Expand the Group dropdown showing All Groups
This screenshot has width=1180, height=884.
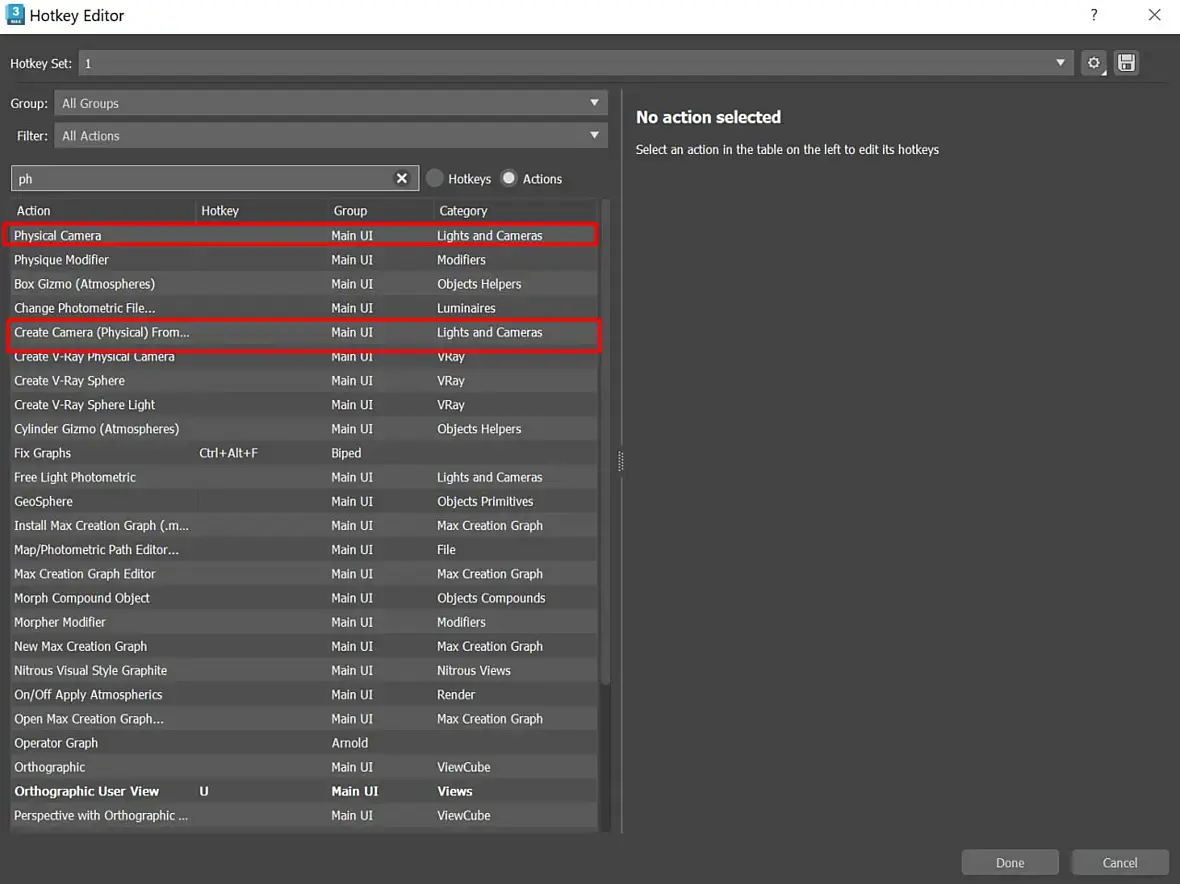pyautogui.click(x=330, y=103)
